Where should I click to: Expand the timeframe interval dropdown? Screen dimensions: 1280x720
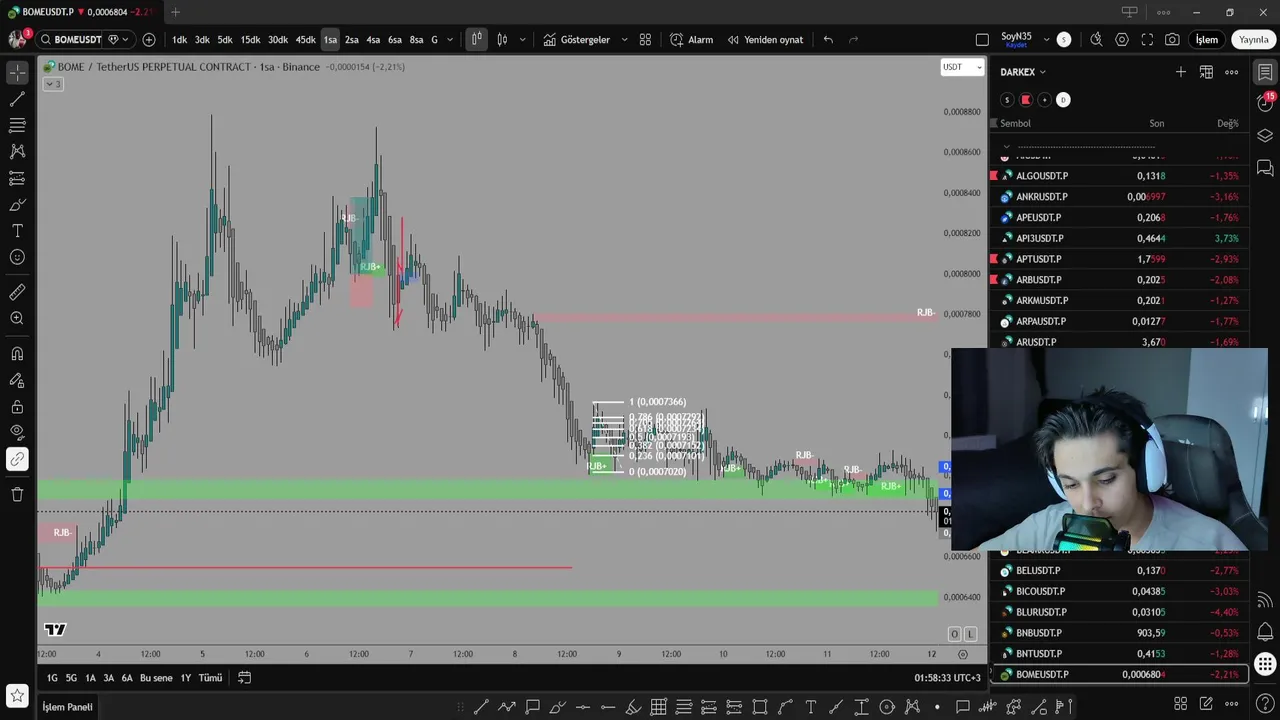[450, 40]
